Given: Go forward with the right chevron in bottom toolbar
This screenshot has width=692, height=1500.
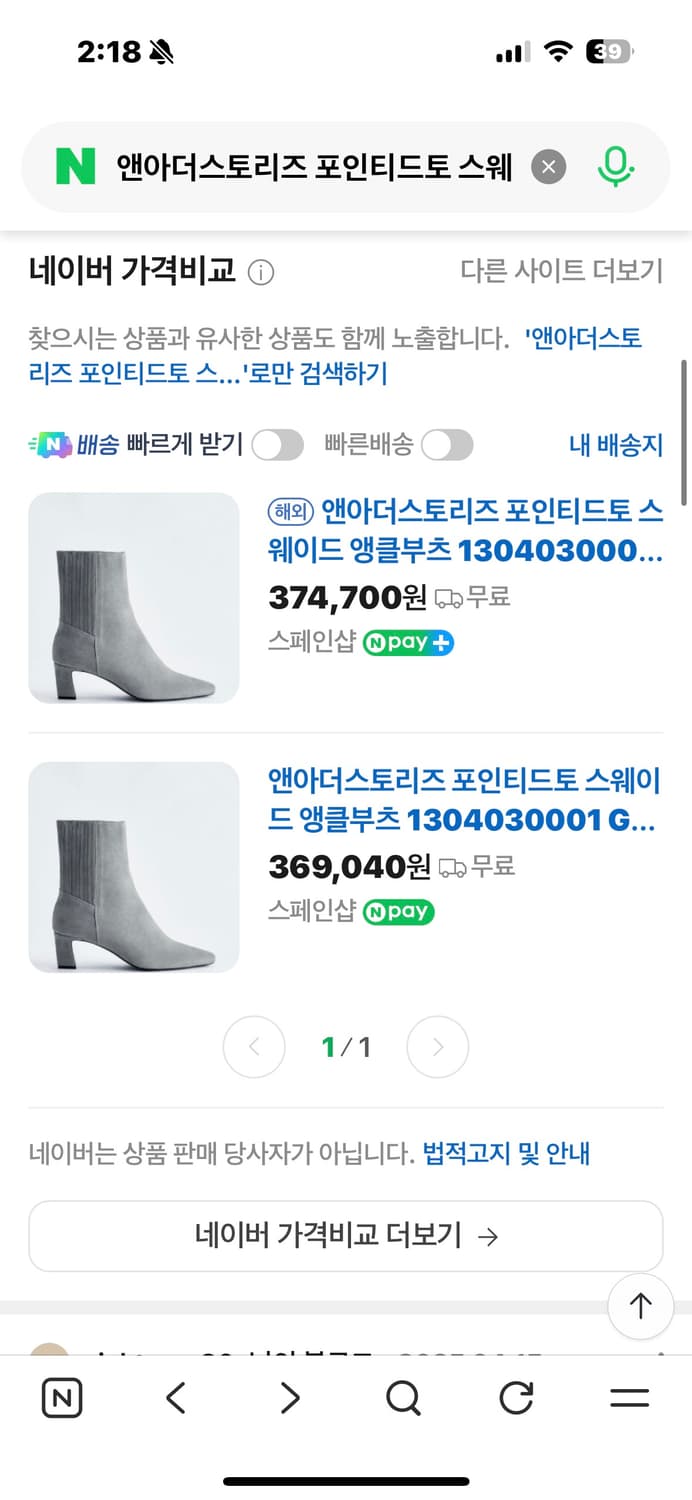Looking at the screenshot, I should click(x=288, y=1399).
